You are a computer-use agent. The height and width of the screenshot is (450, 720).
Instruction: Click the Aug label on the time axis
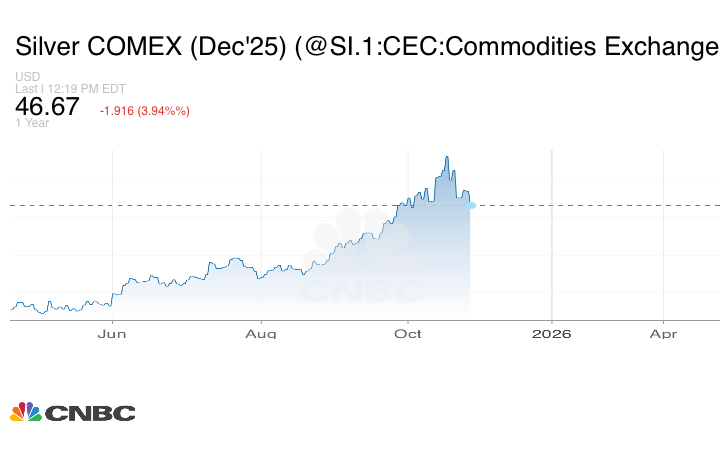coord(261,333)
